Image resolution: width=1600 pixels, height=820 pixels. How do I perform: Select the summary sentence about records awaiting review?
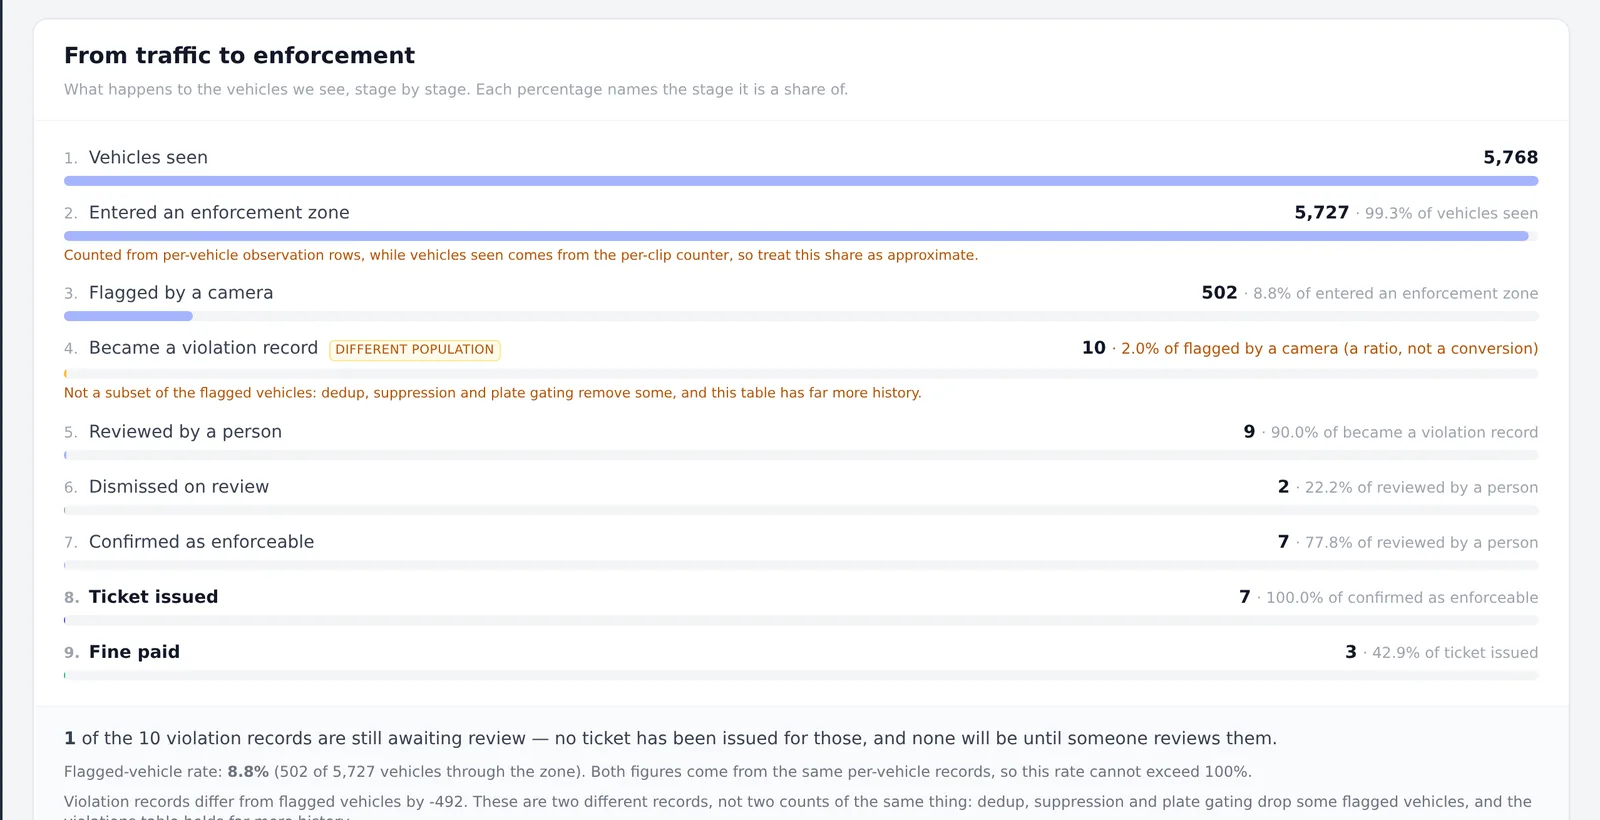tap(670, 738)
